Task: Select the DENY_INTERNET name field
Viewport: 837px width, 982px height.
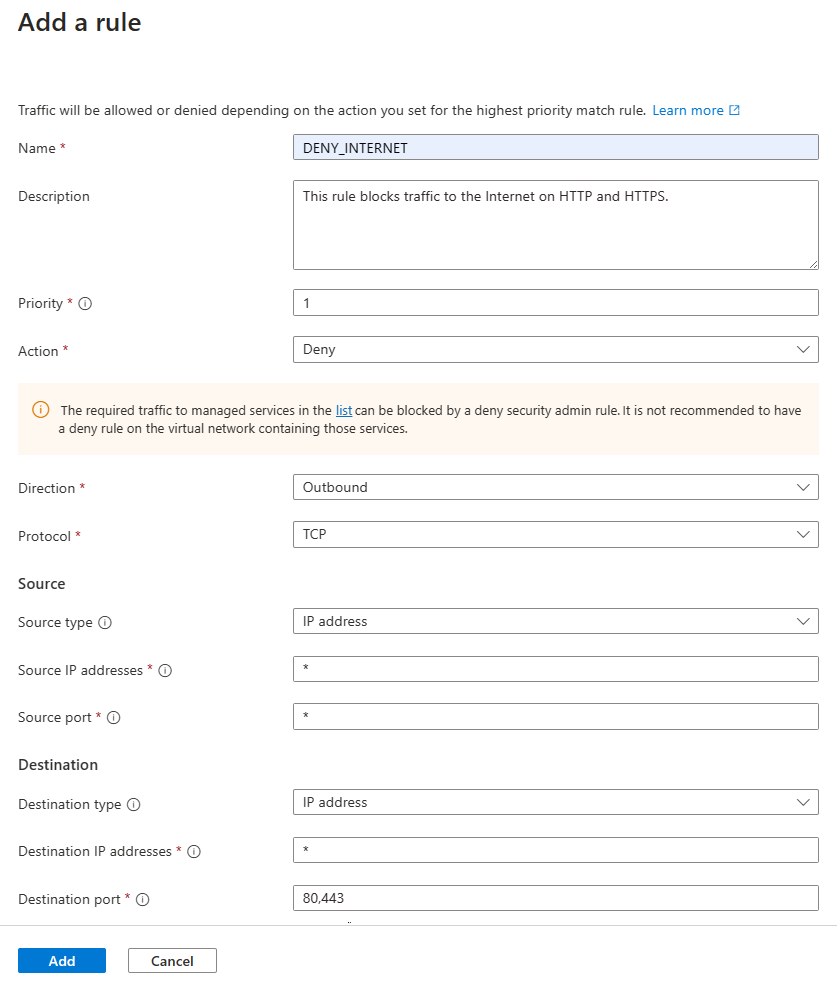Action: 556,147
